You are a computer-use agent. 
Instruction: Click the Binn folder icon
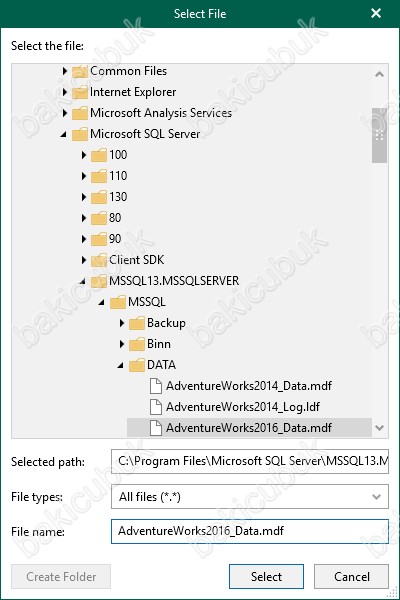click(137, 344)
